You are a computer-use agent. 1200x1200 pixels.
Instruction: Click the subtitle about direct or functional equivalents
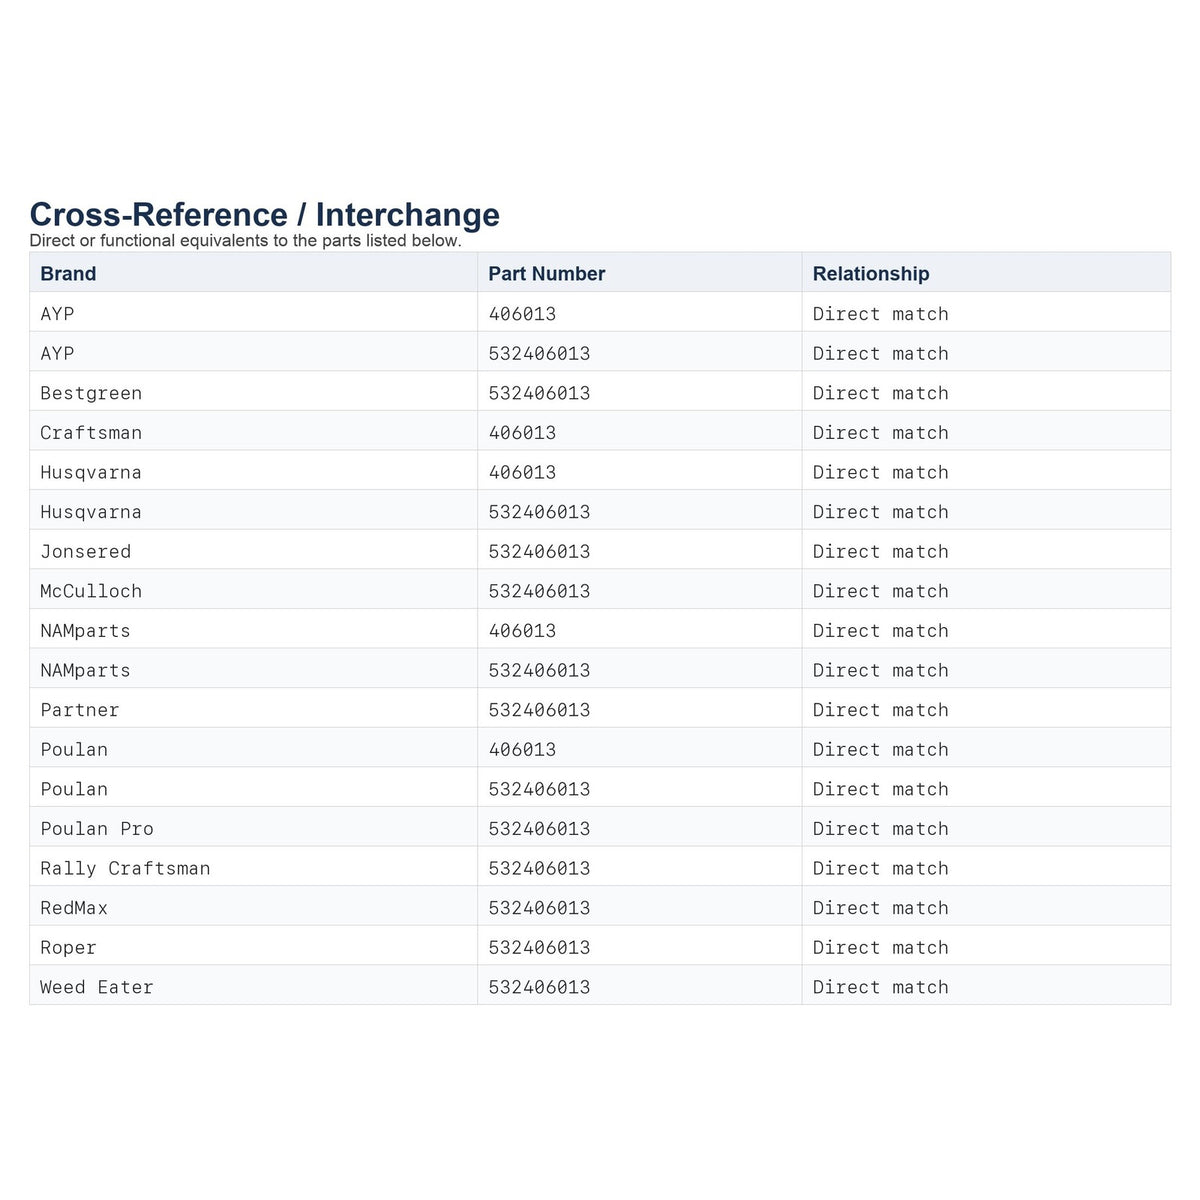[x=246, y=241]
